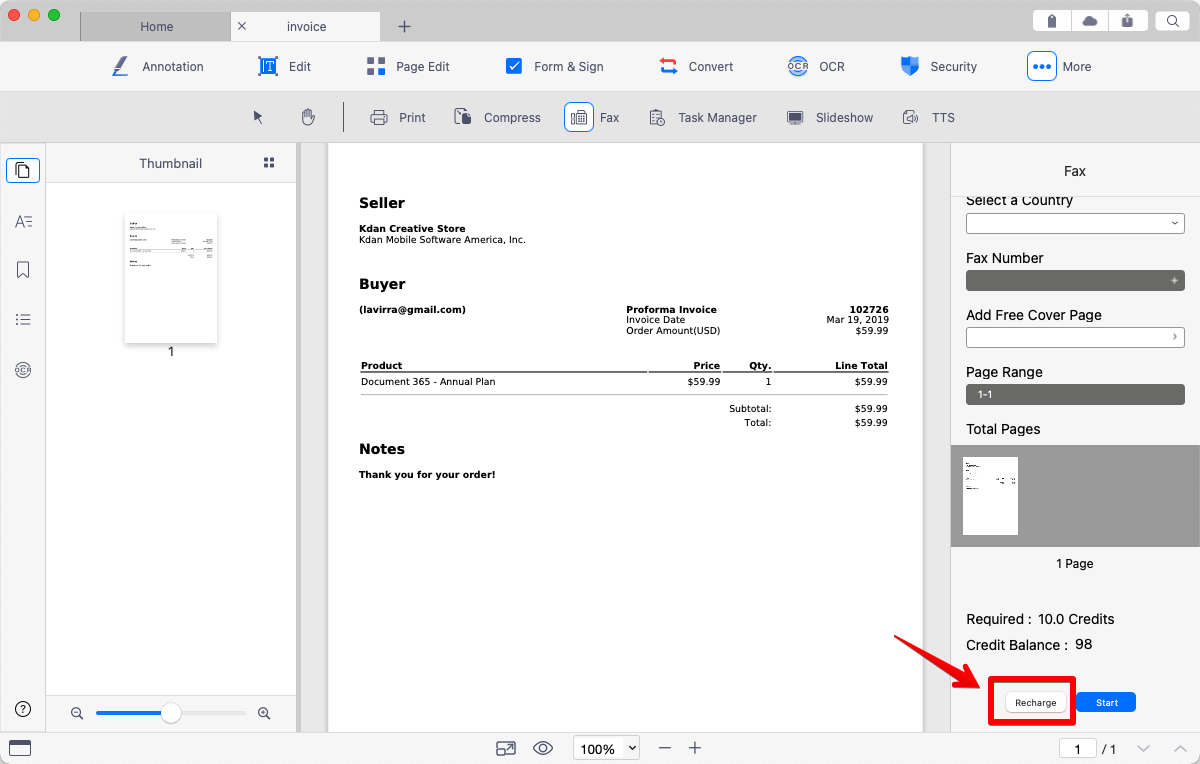Expand Add Free Cover Page
The width and height of the screenshot is (1200, 764).
click(x=1075, y=337)
